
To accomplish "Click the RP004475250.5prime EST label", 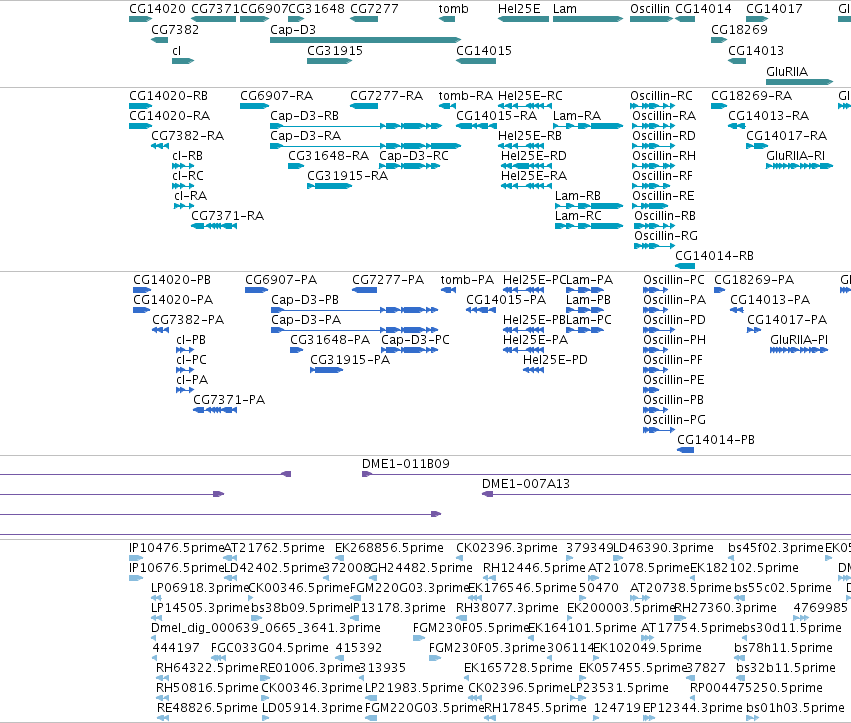I will pos(756,688).
